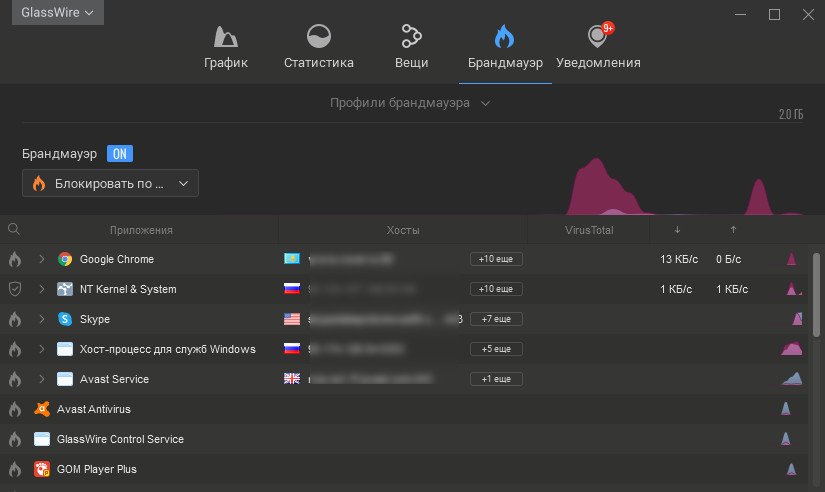Image resolution: width=825 pixels, height=492 pixels.
Task: Open Avast Service mini traffic graph
Action: [792, 378]
